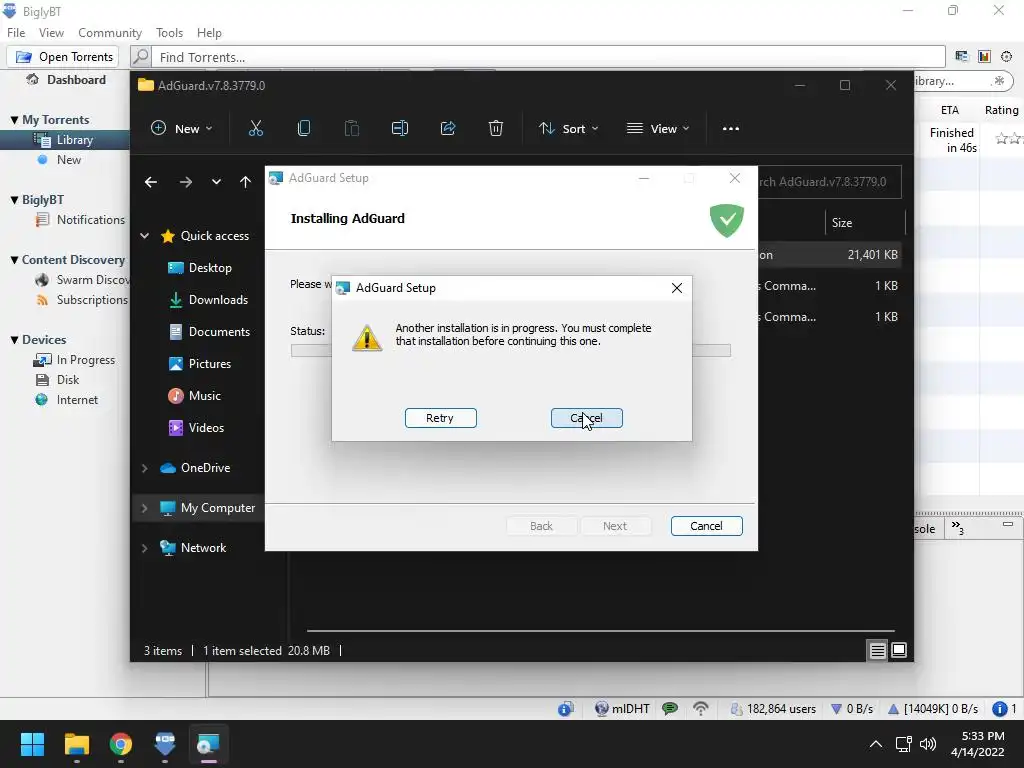Open the View dropdown in Explorer
The image size is (1024, 768).
(x=658, y=129)
